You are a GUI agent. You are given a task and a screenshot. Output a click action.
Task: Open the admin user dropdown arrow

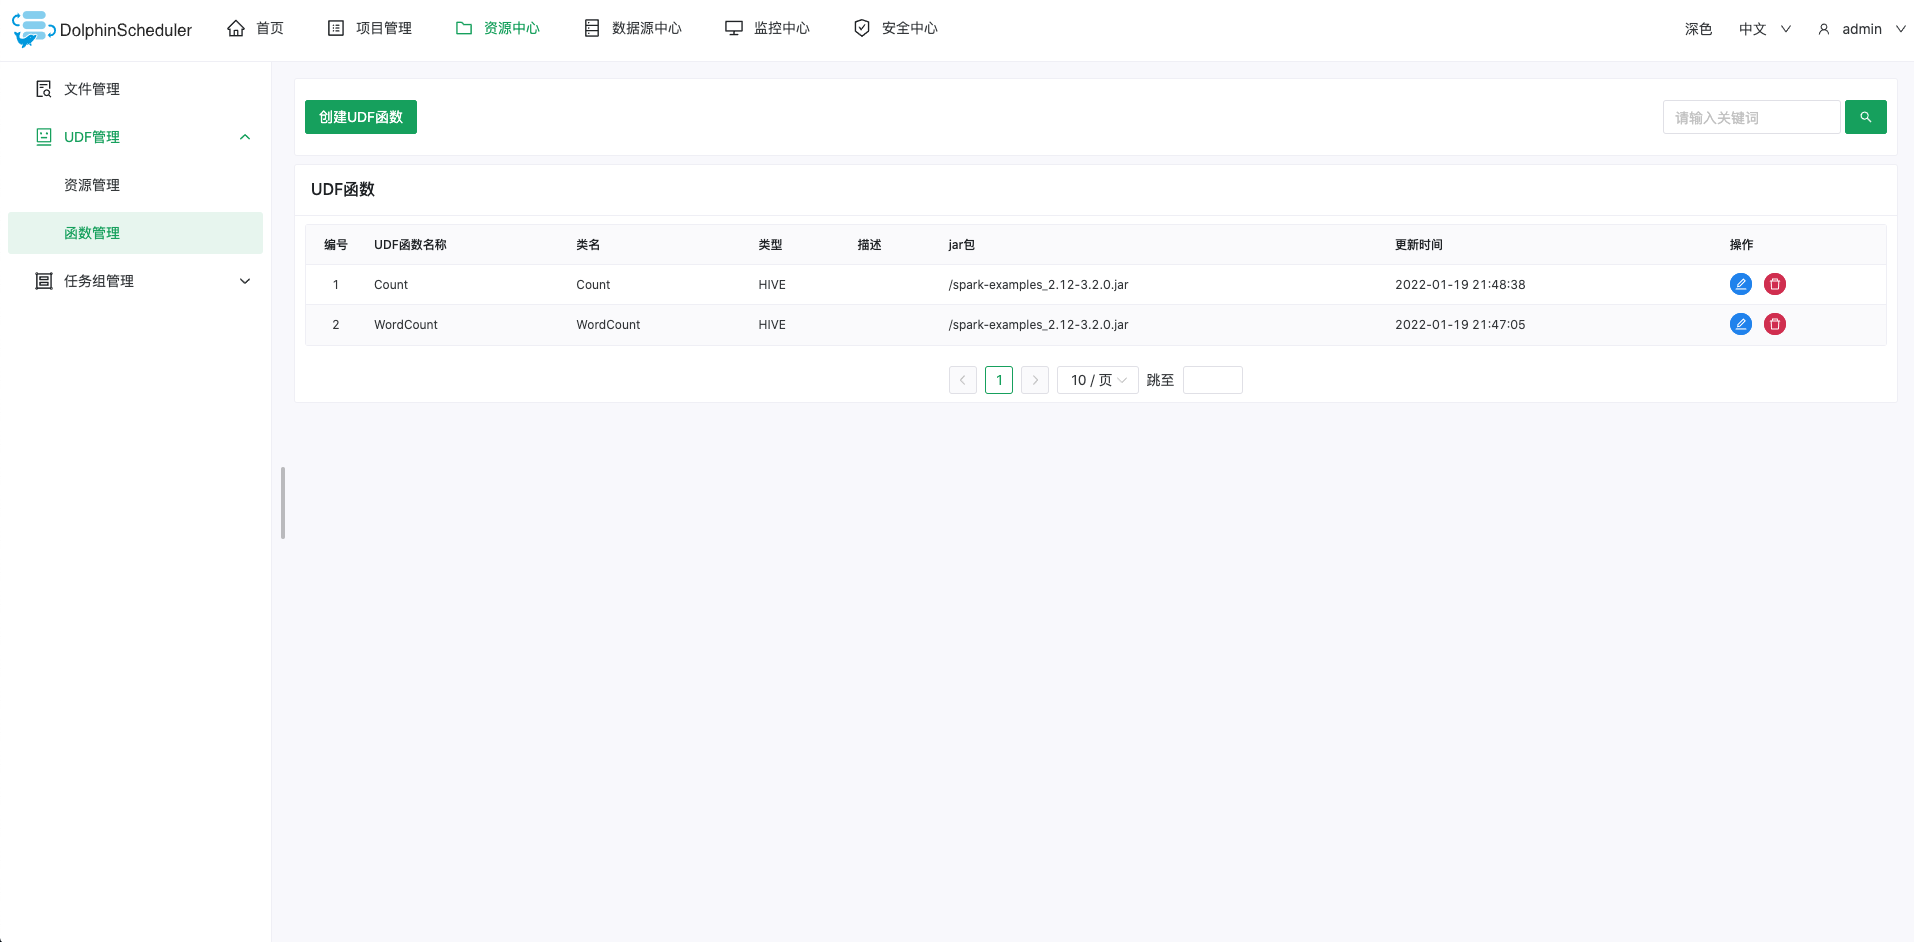pyautogui.click(x=1901, y=29)
